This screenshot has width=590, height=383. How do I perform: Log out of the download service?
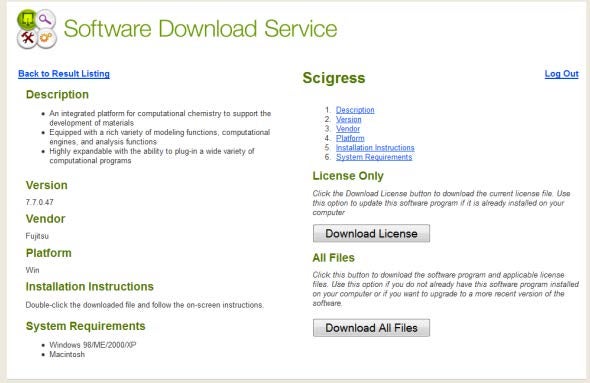561,74
